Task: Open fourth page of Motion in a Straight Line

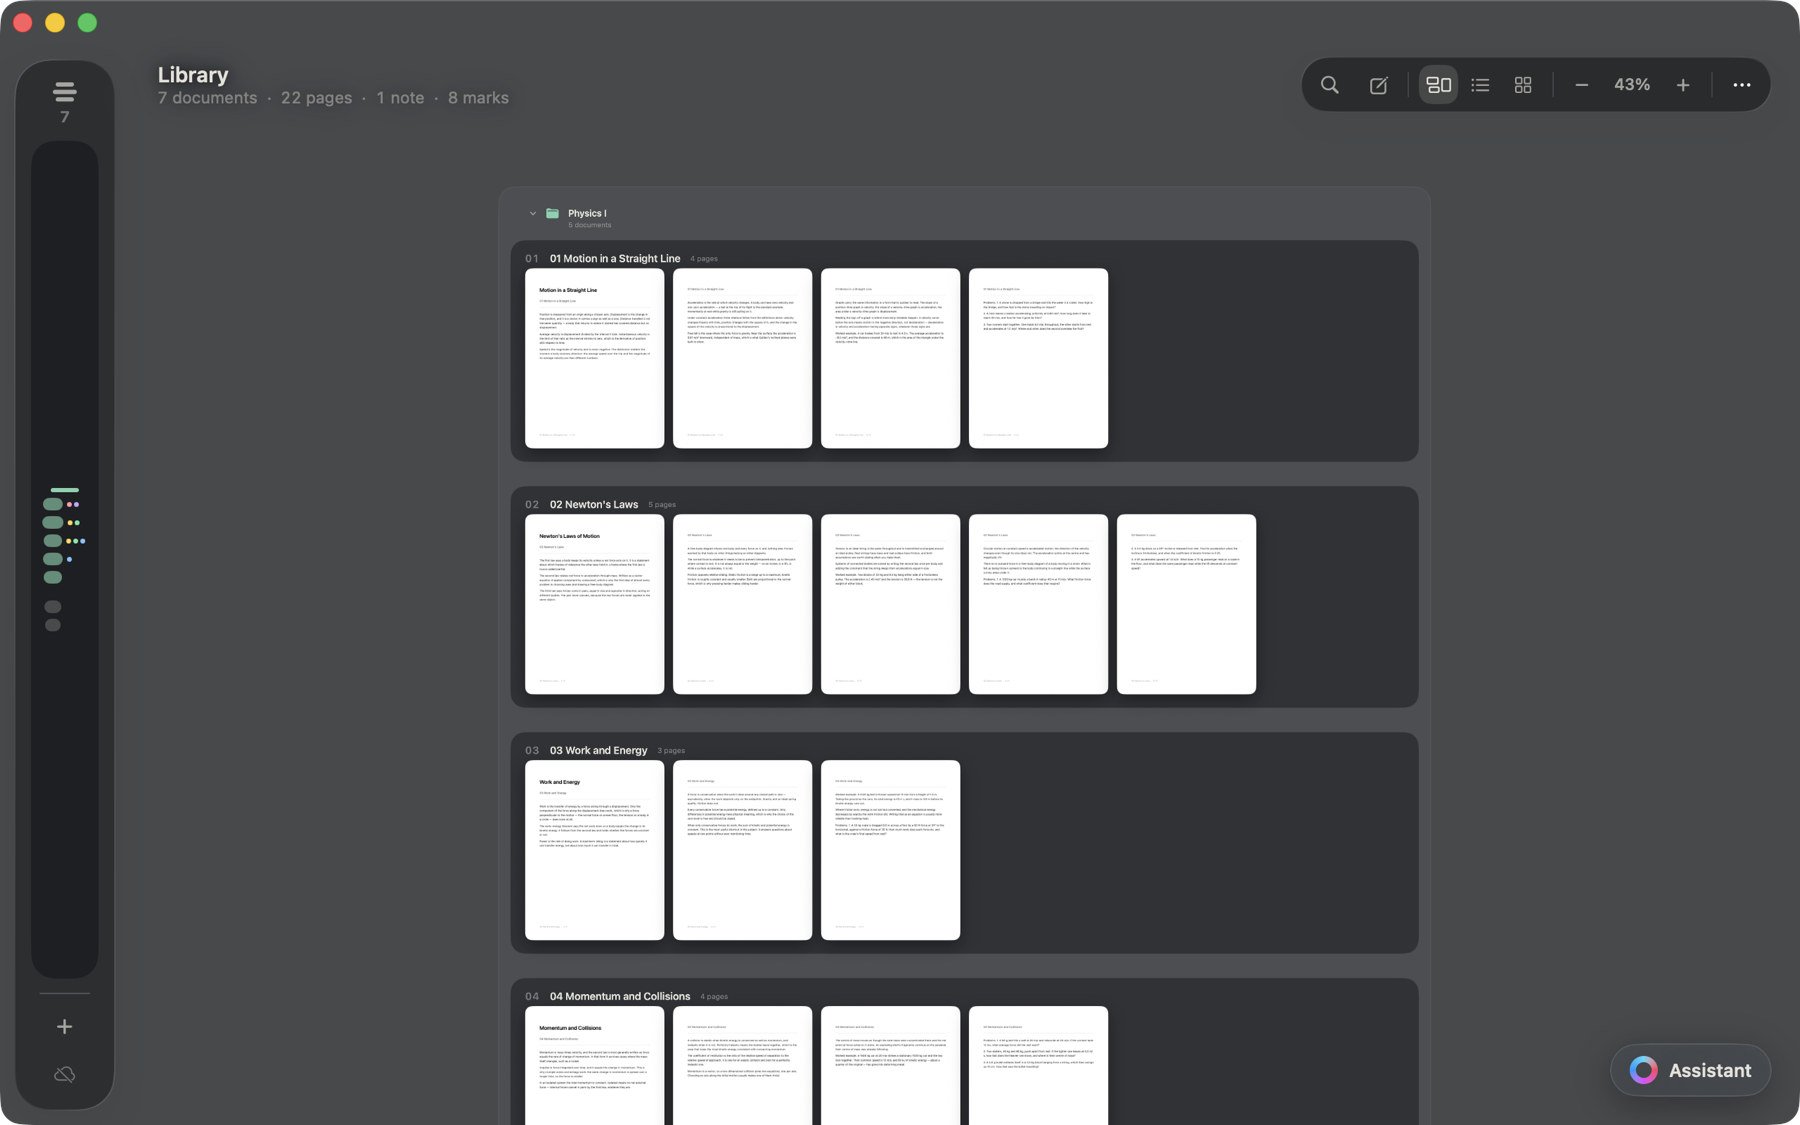Action: 1038,358
